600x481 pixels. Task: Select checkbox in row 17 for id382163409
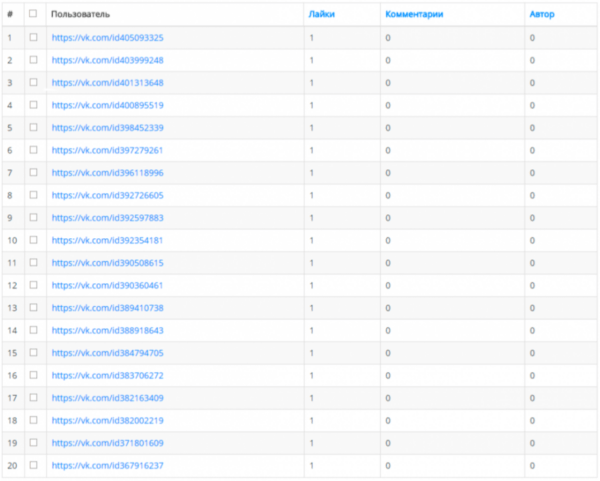tap(33, 398)
